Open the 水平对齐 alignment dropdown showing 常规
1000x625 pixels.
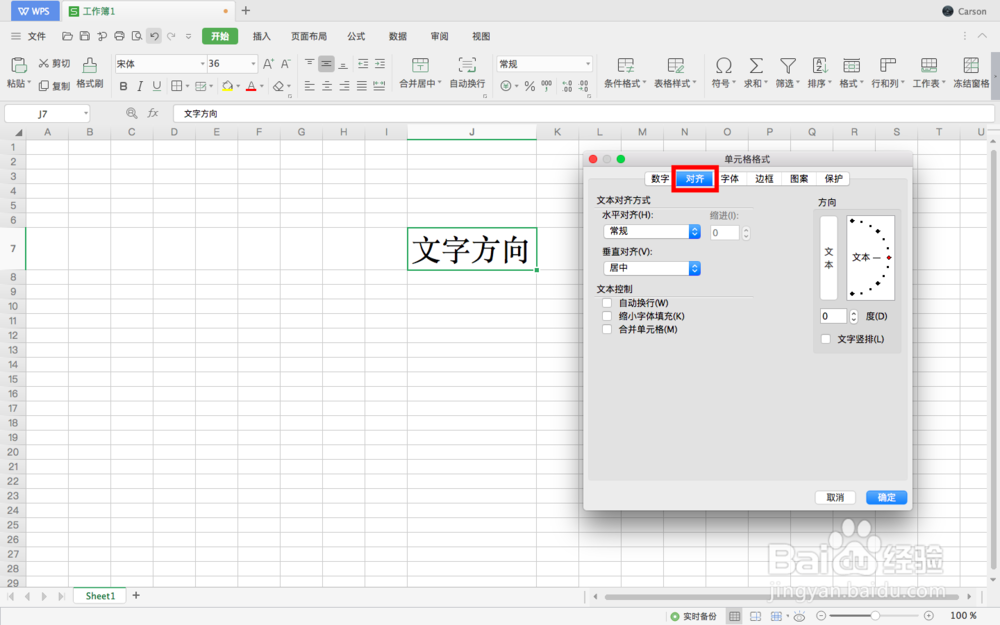tap(651, 231)
